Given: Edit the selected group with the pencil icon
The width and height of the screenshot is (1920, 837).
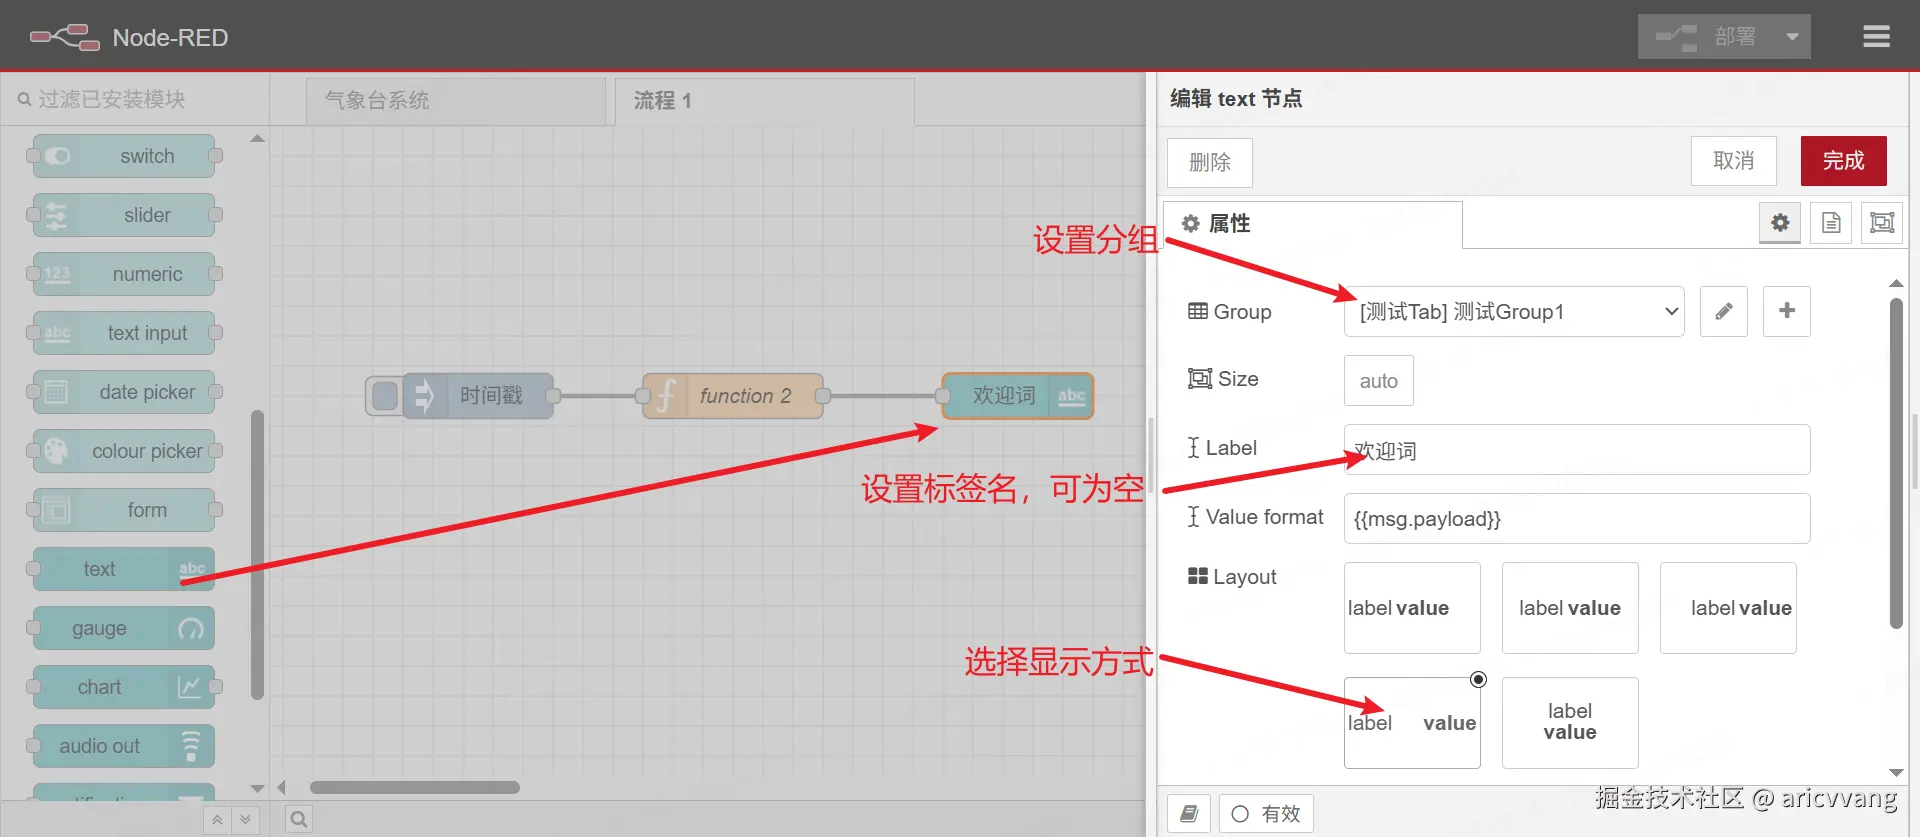Looking at the screenshot, I should click(x=1724, y=311).
